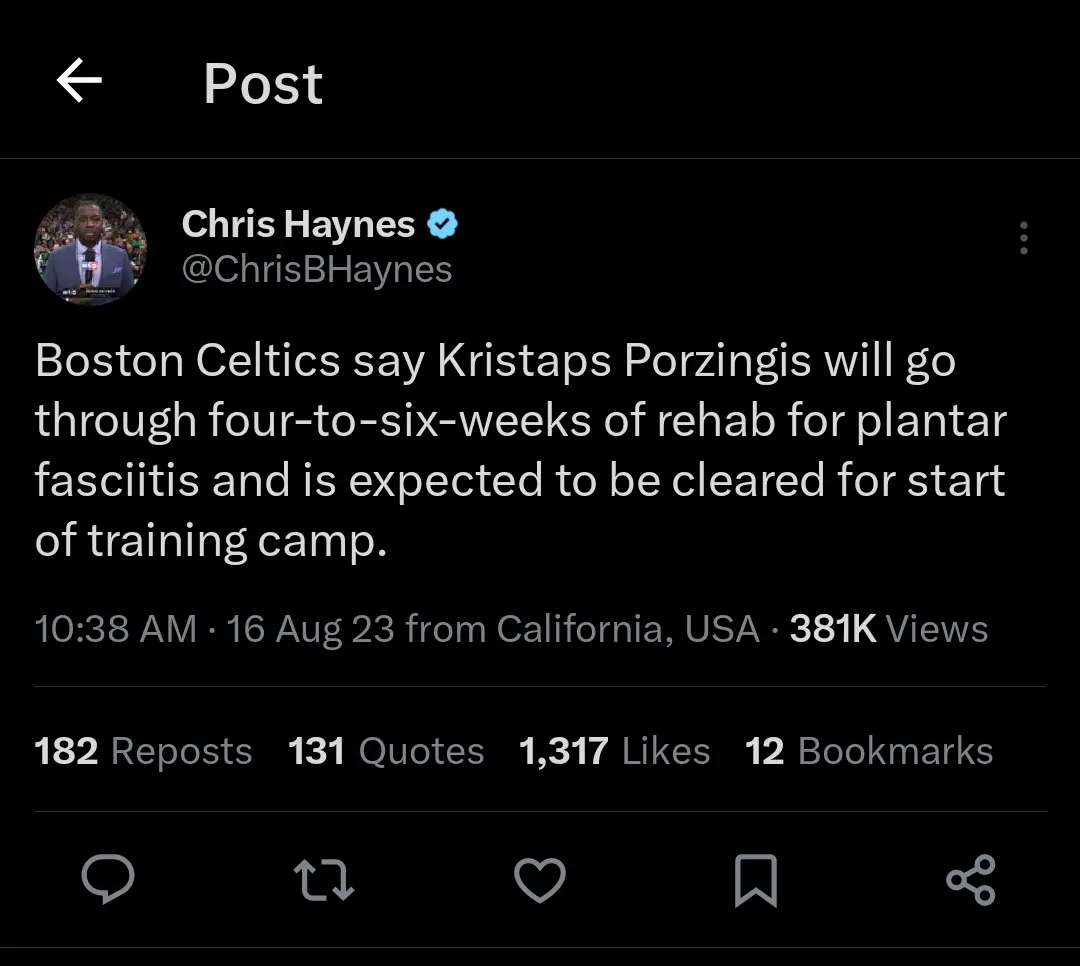The image size is (1080, 966).
Task: Click the Chris Haynes display name
Action: (298, 225)
